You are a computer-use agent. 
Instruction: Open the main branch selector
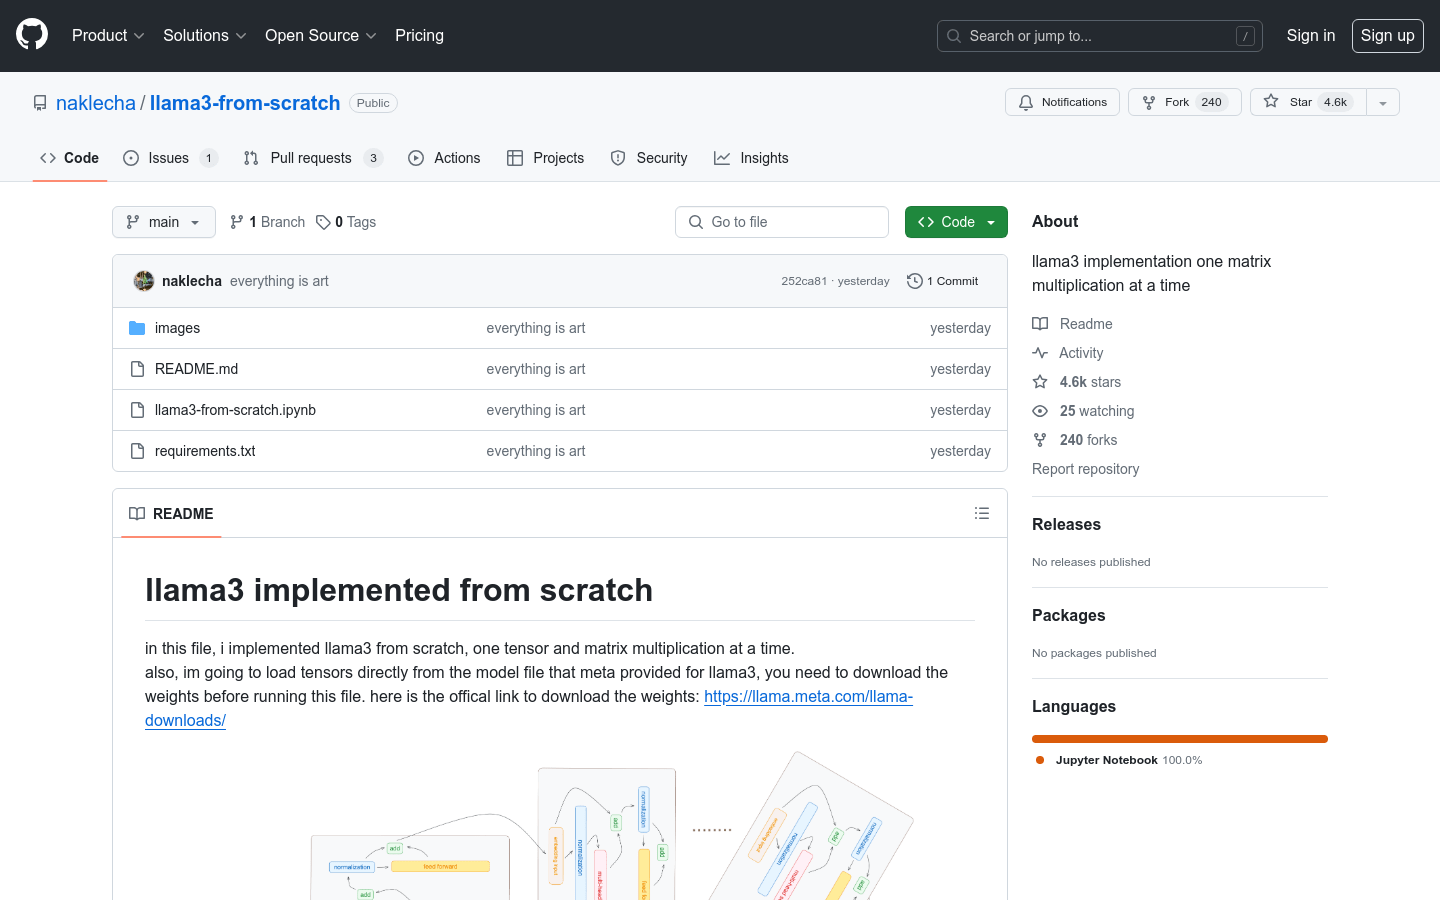click(164, 222)
